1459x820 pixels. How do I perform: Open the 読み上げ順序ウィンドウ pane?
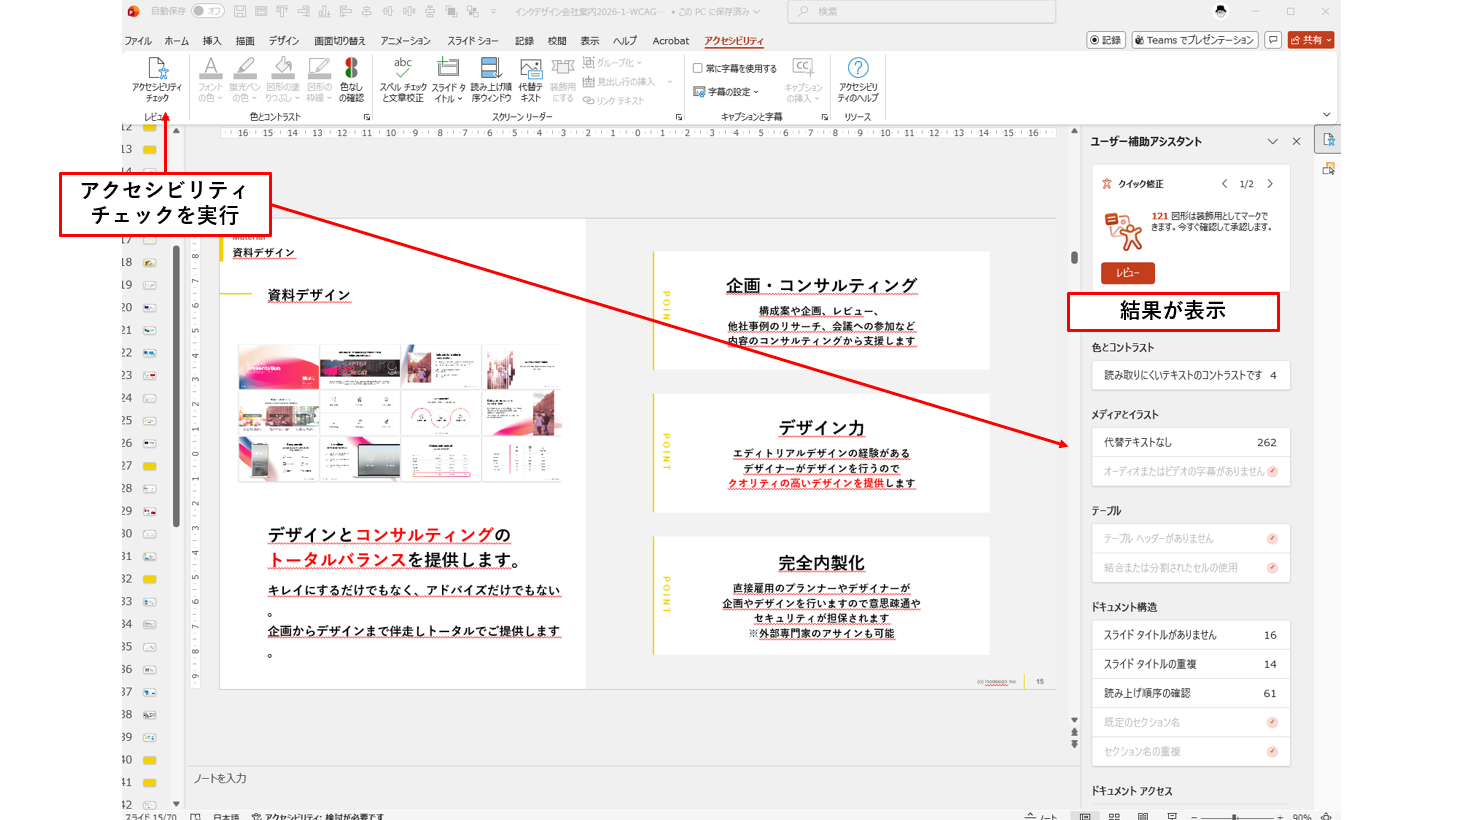coord(491,79)
